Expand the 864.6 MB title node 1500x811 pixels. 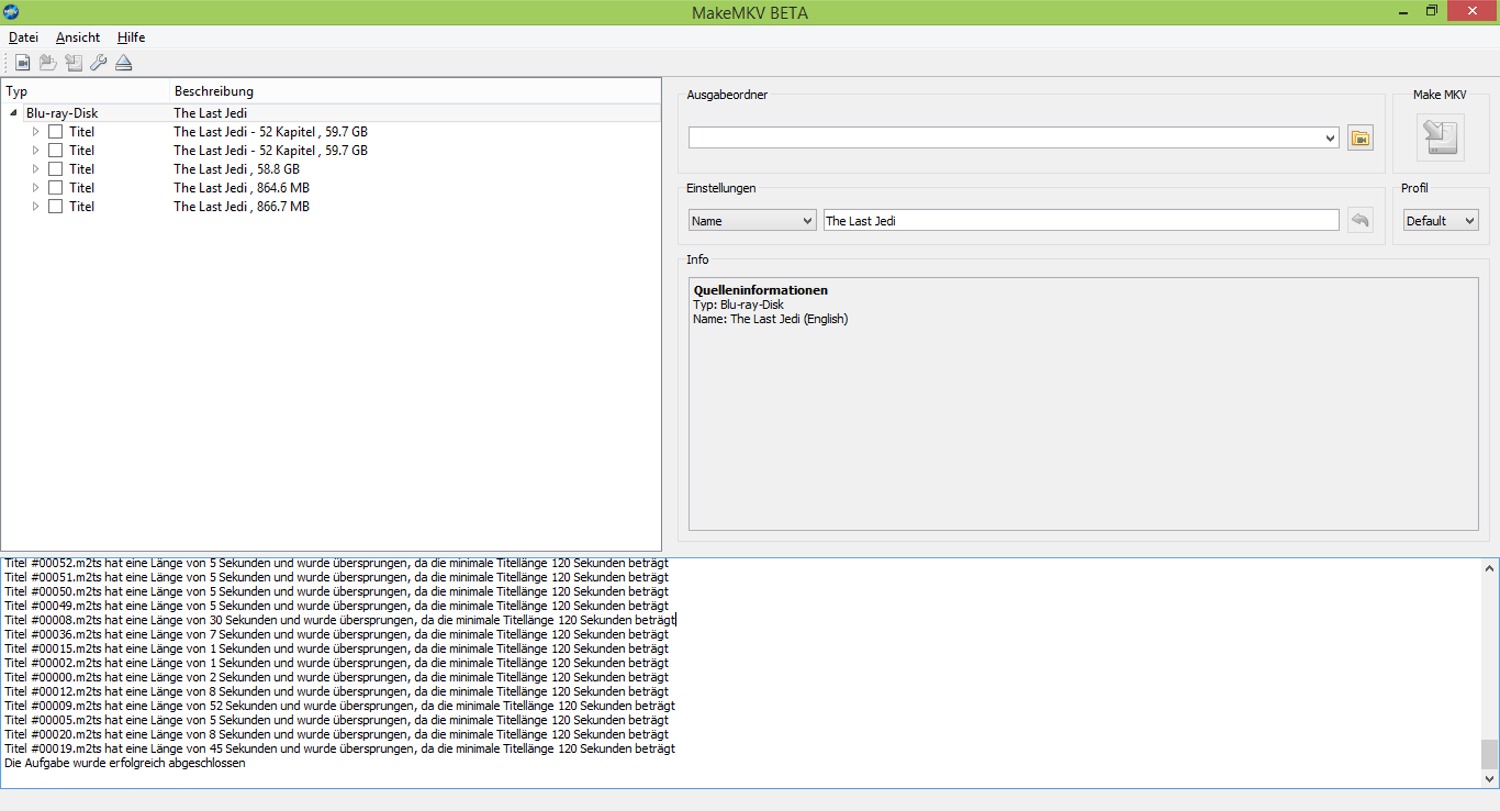coord(36,188)
